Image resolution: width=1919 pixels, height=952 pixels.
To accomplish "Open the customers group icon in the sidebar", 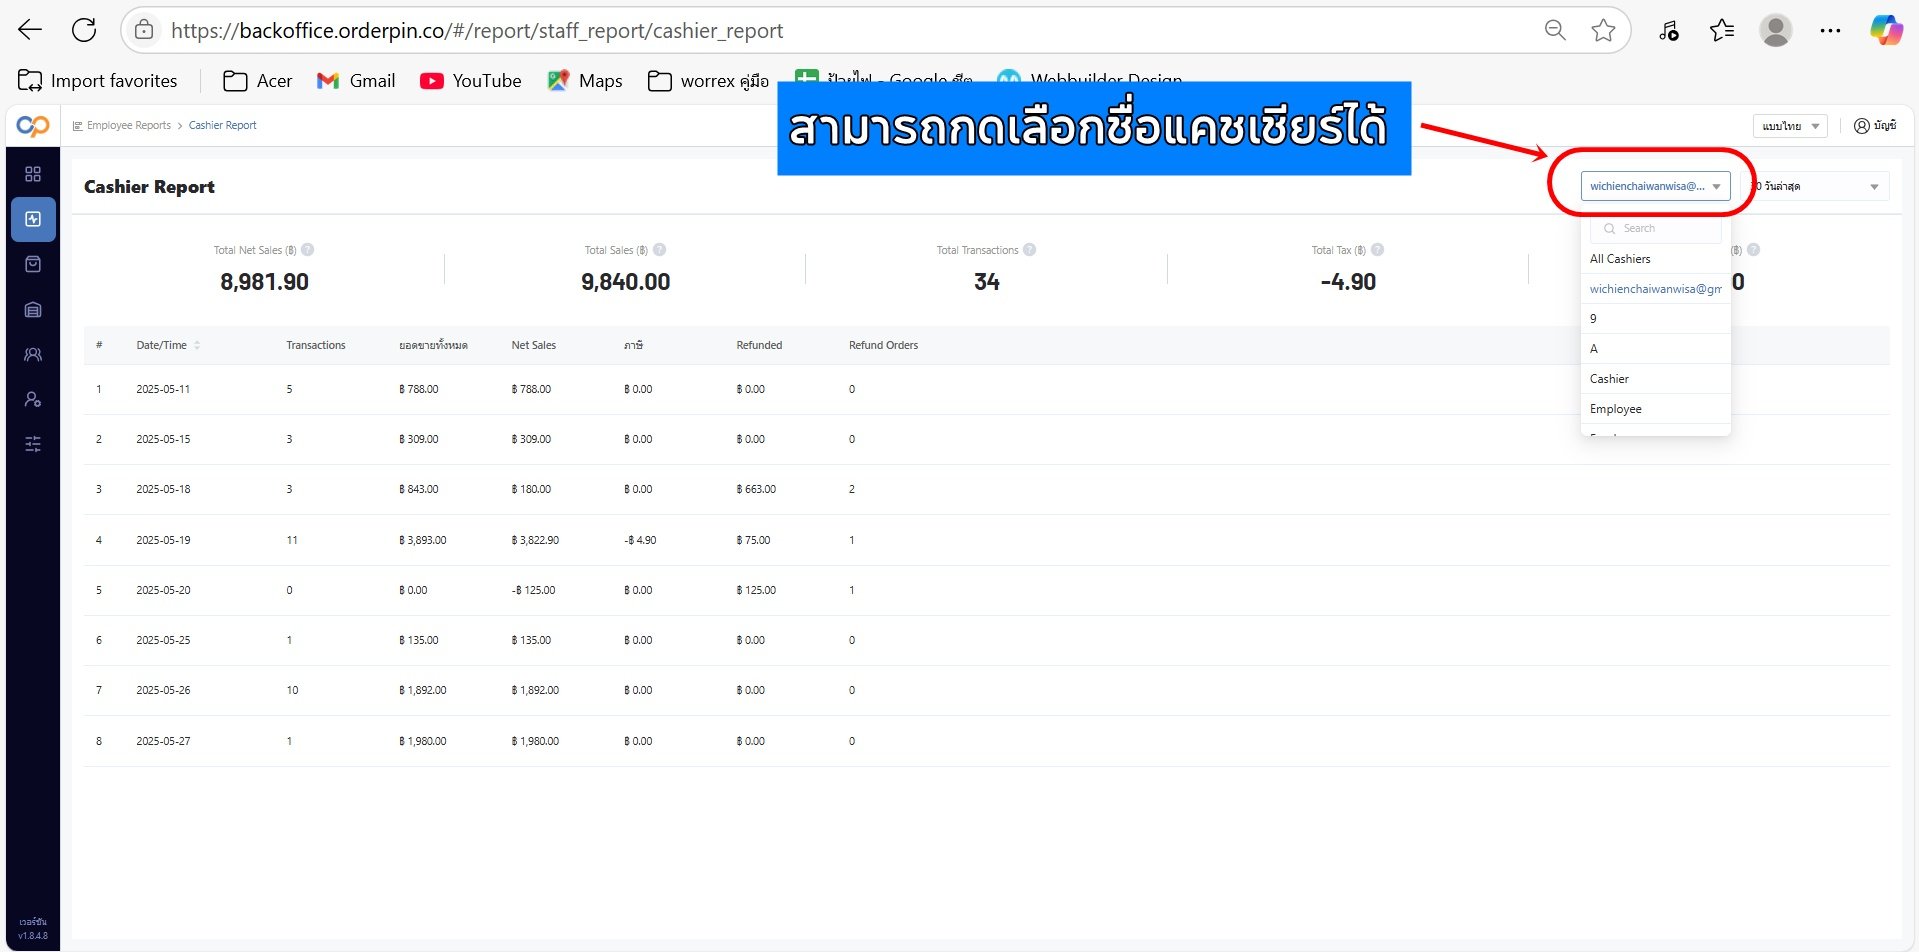I will tap(33, 354).
